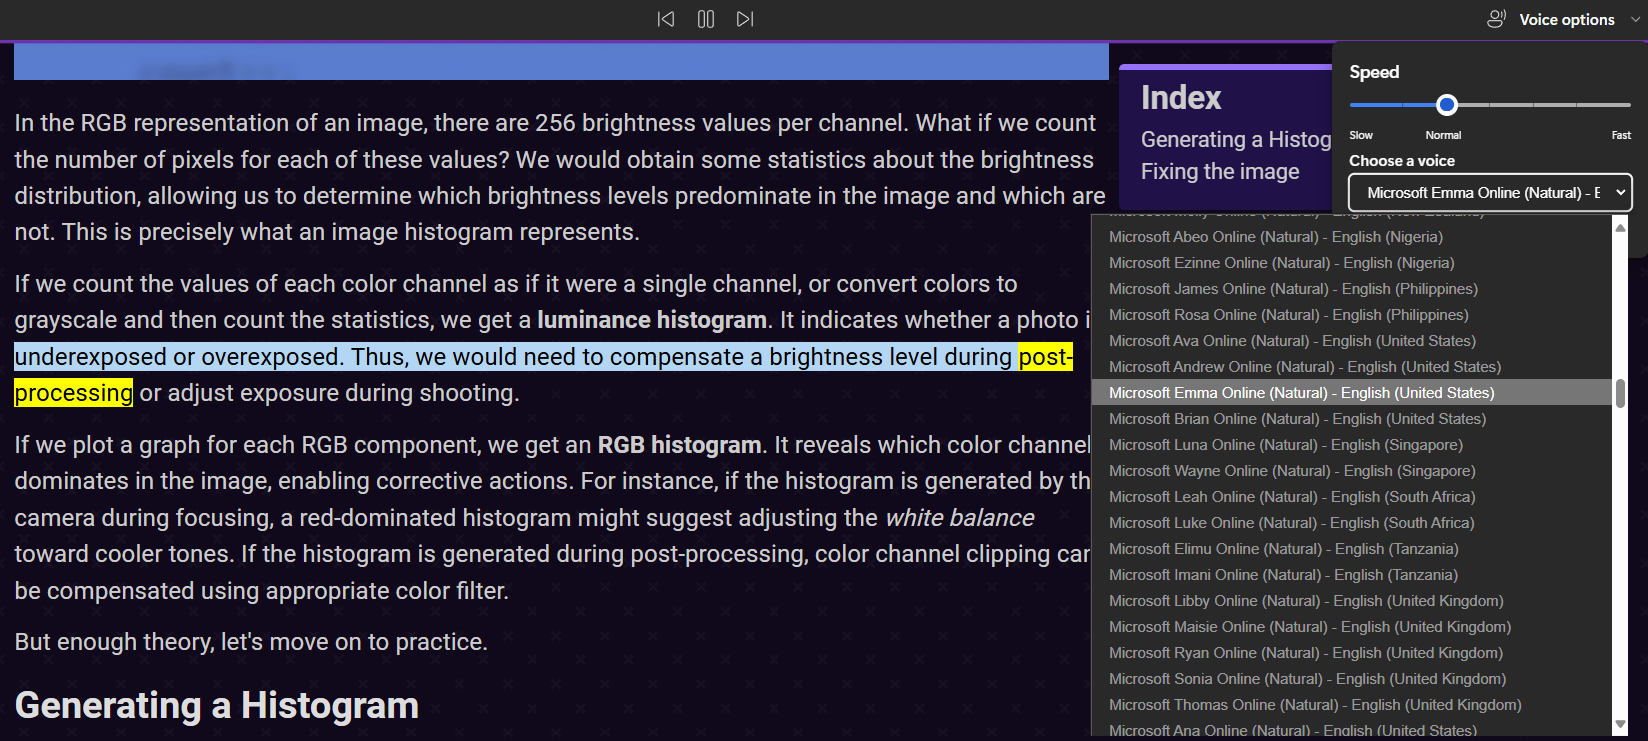The image size is (1648, 741).
Task: Open the Choose a voice dropdown
Action: pos(1490,193)
